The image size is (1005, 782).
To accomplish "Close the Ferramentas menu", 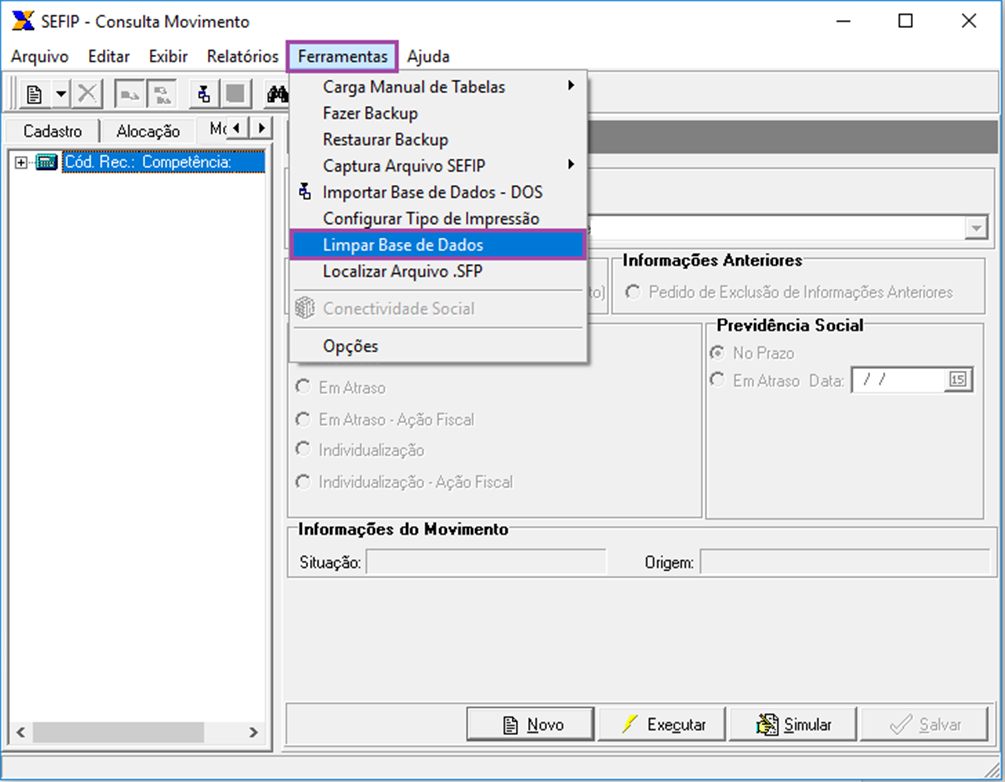I will click(x=342, y=56).
